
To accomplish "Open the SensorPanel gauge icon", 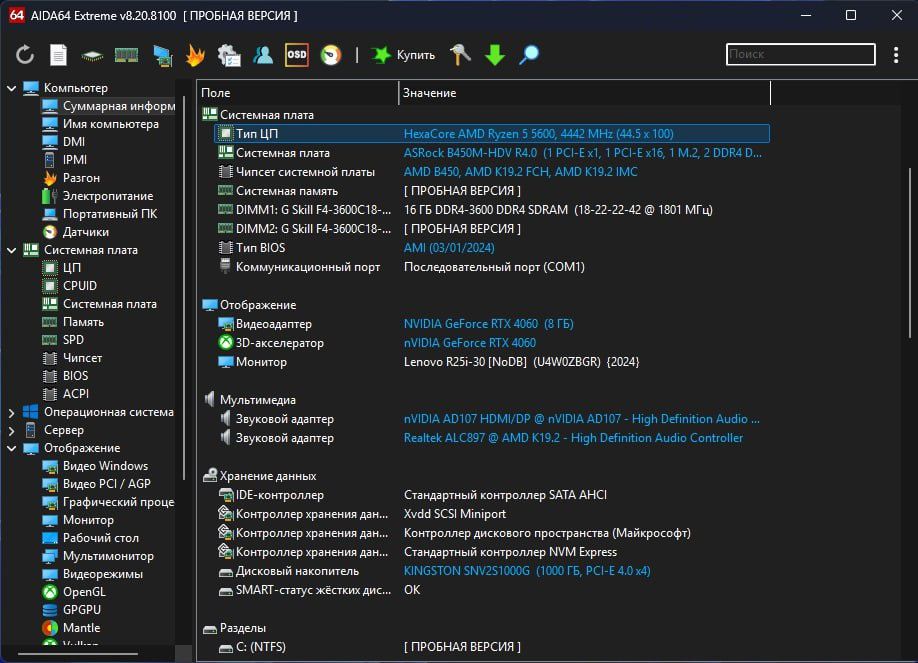I will (331, 55).
